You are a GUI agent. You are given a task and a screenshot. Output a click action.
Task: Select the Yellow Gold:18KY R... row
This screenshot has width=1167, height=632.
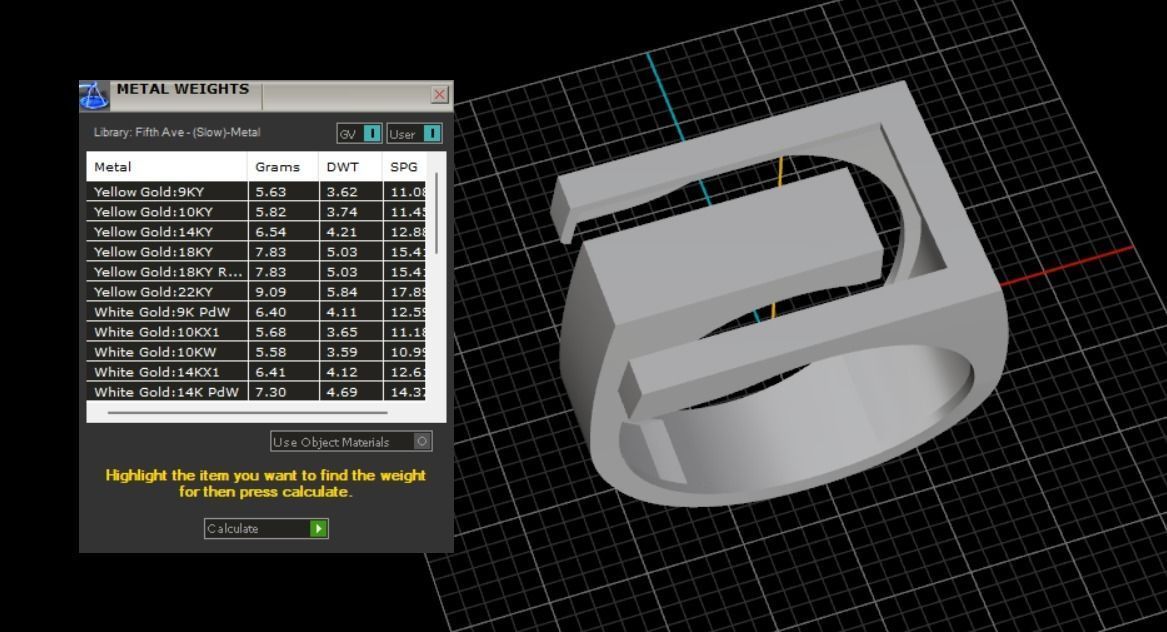256,272
